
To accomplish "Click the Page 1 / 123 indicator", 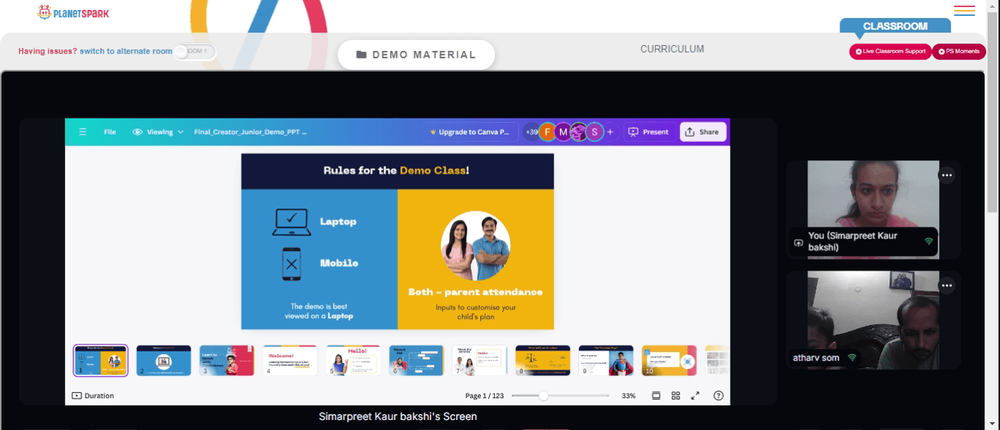I will [485, 396].
